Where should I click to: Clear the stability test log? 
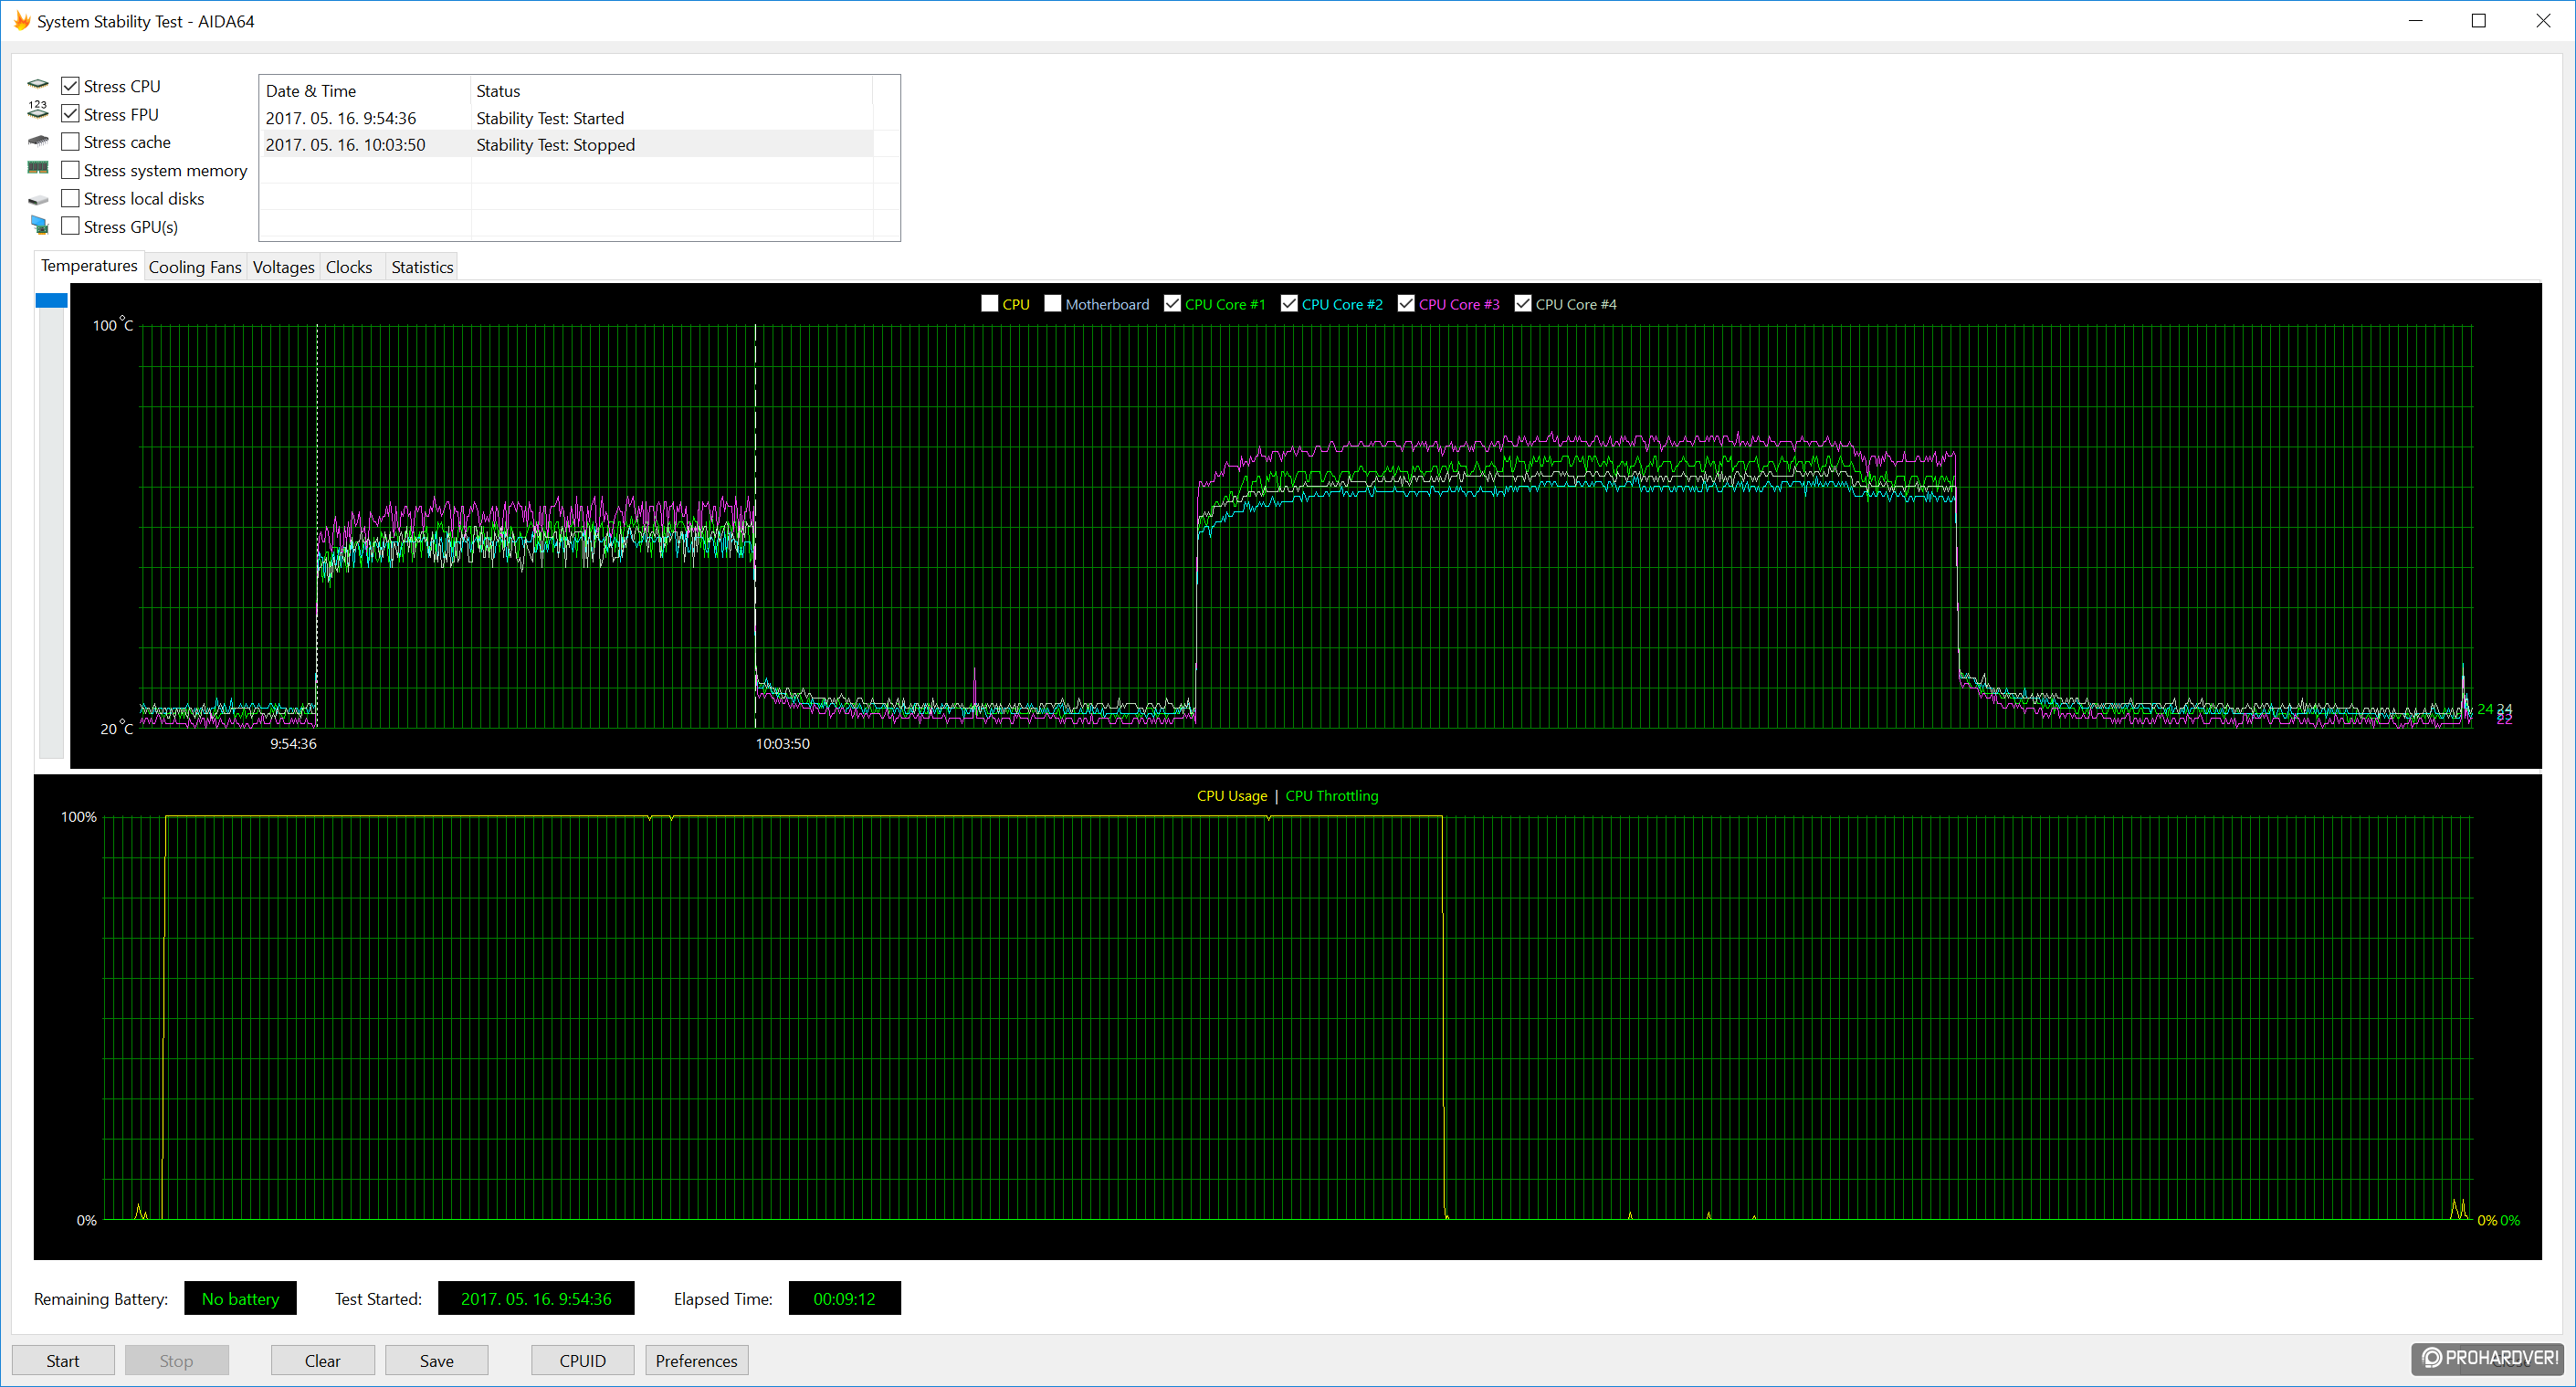coord(323,1360)
